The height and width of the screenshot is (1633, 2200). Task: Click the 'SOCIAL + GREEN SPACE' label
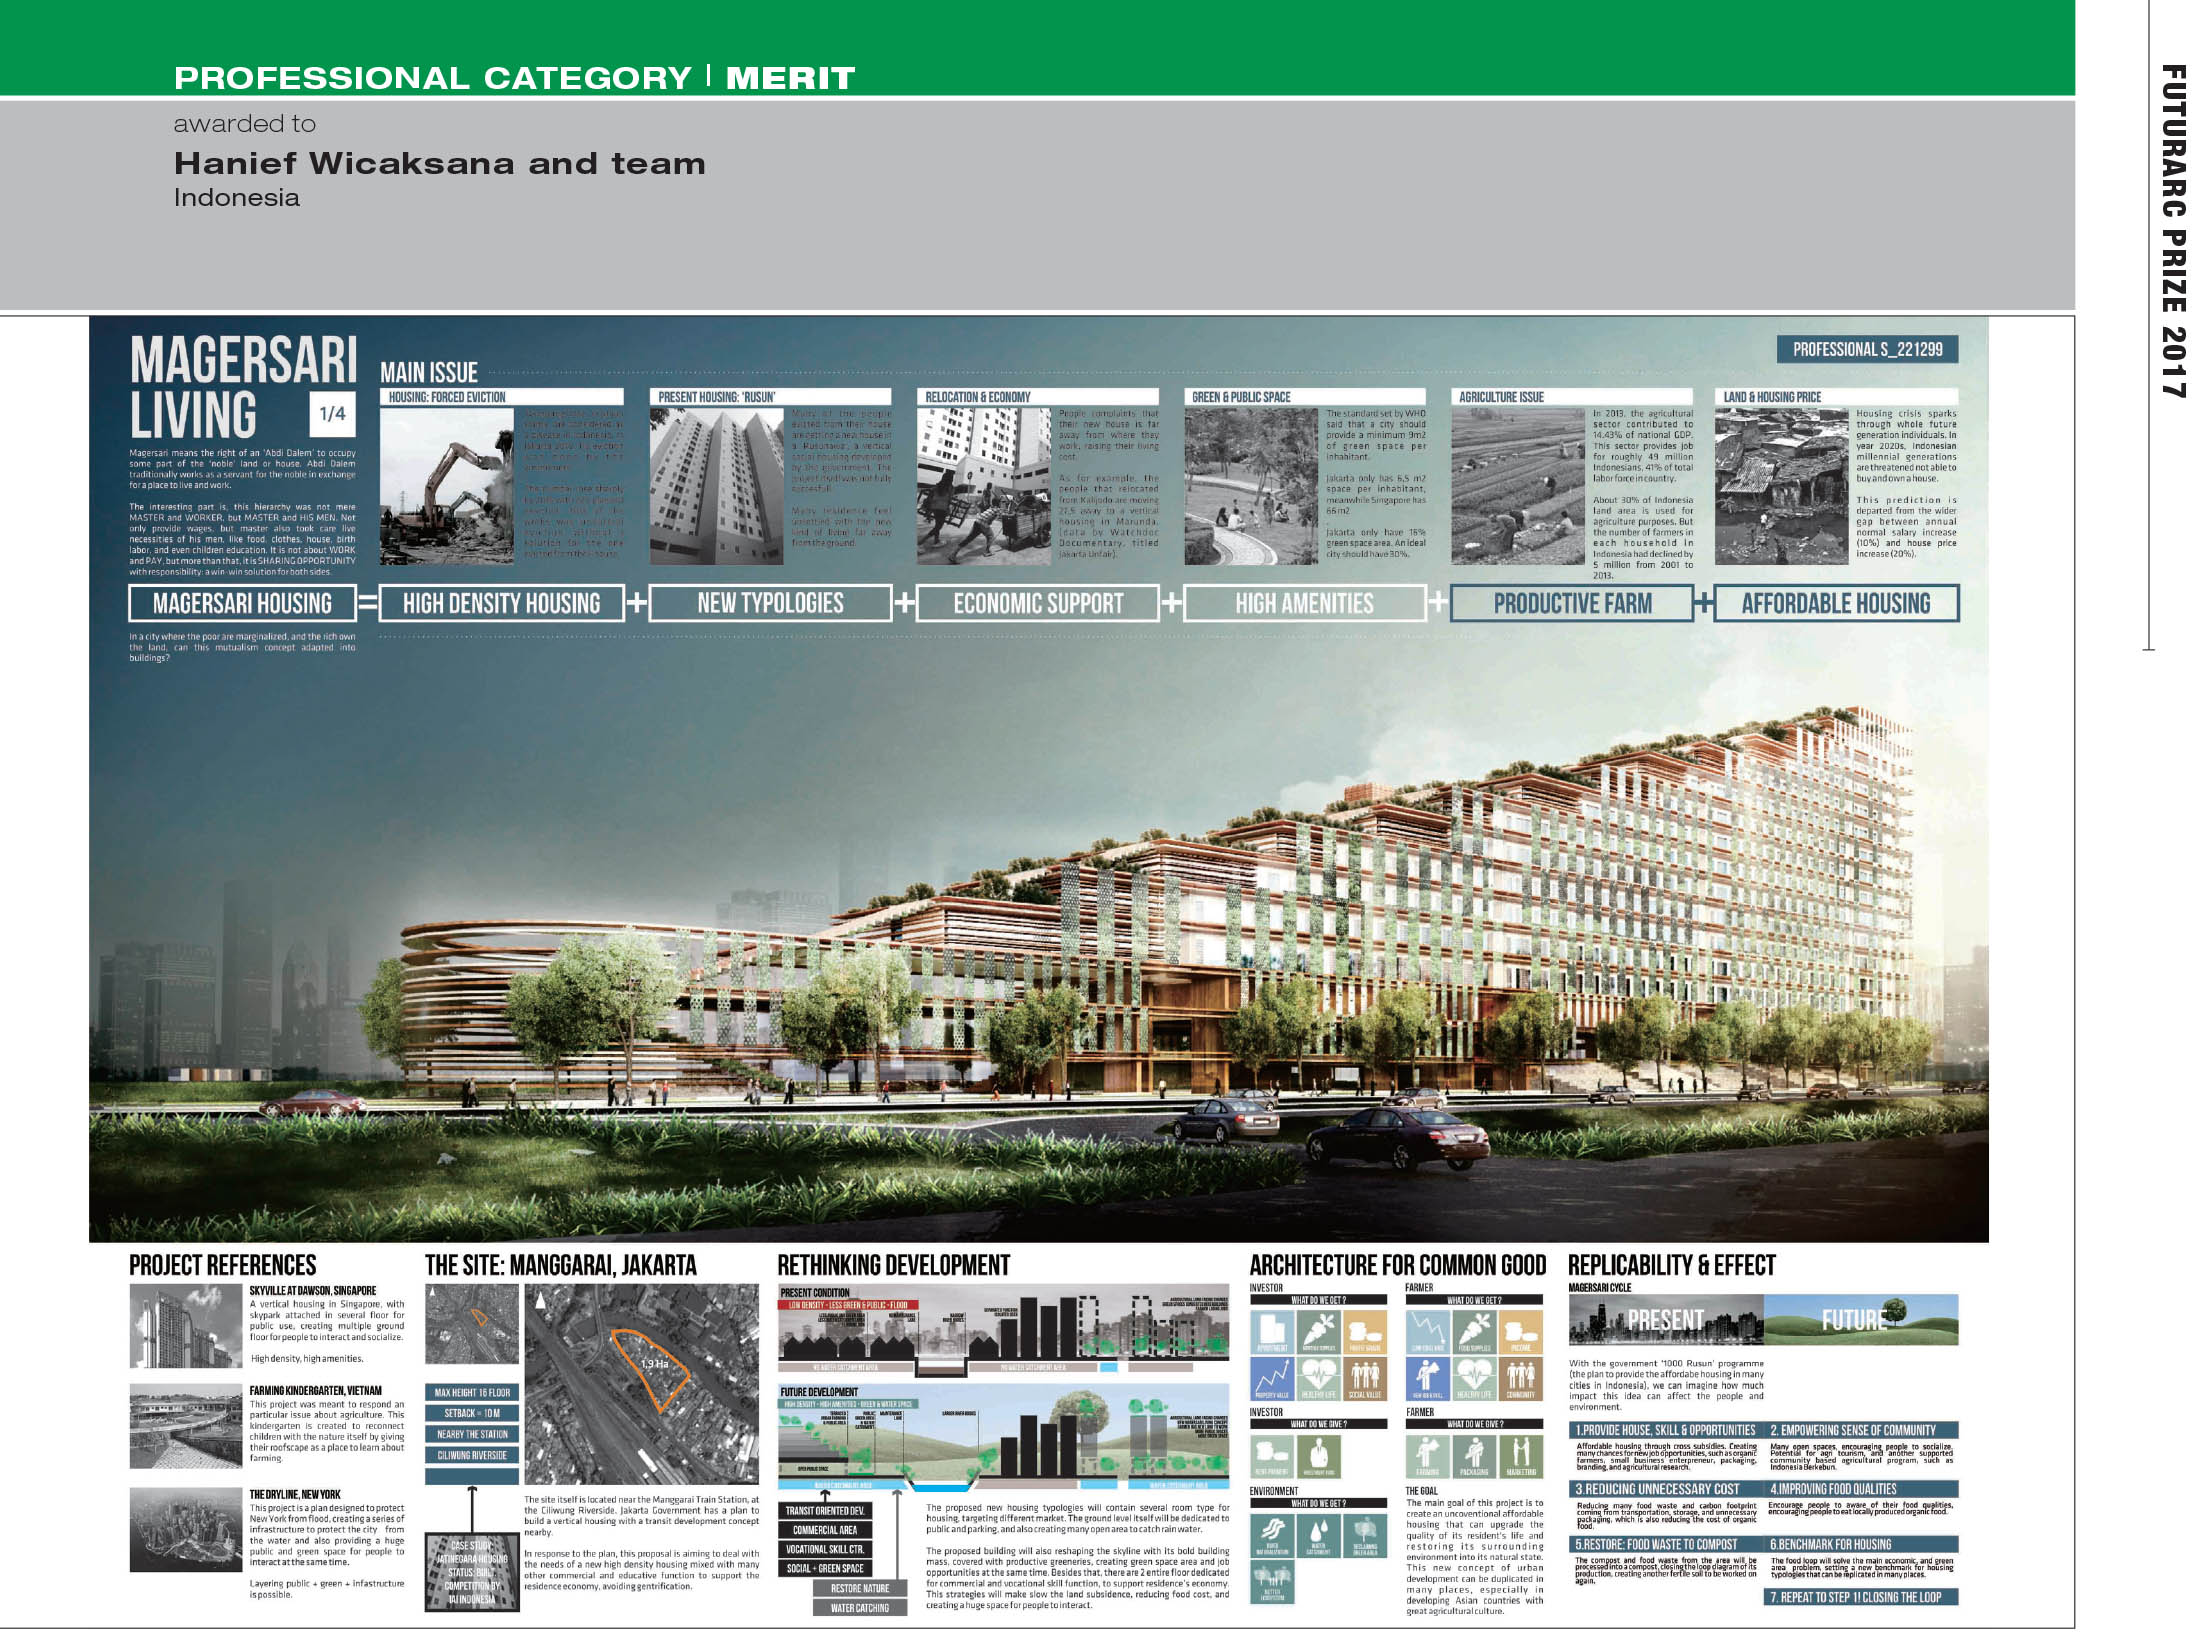pyautogui.click(x=825, y=1568)
